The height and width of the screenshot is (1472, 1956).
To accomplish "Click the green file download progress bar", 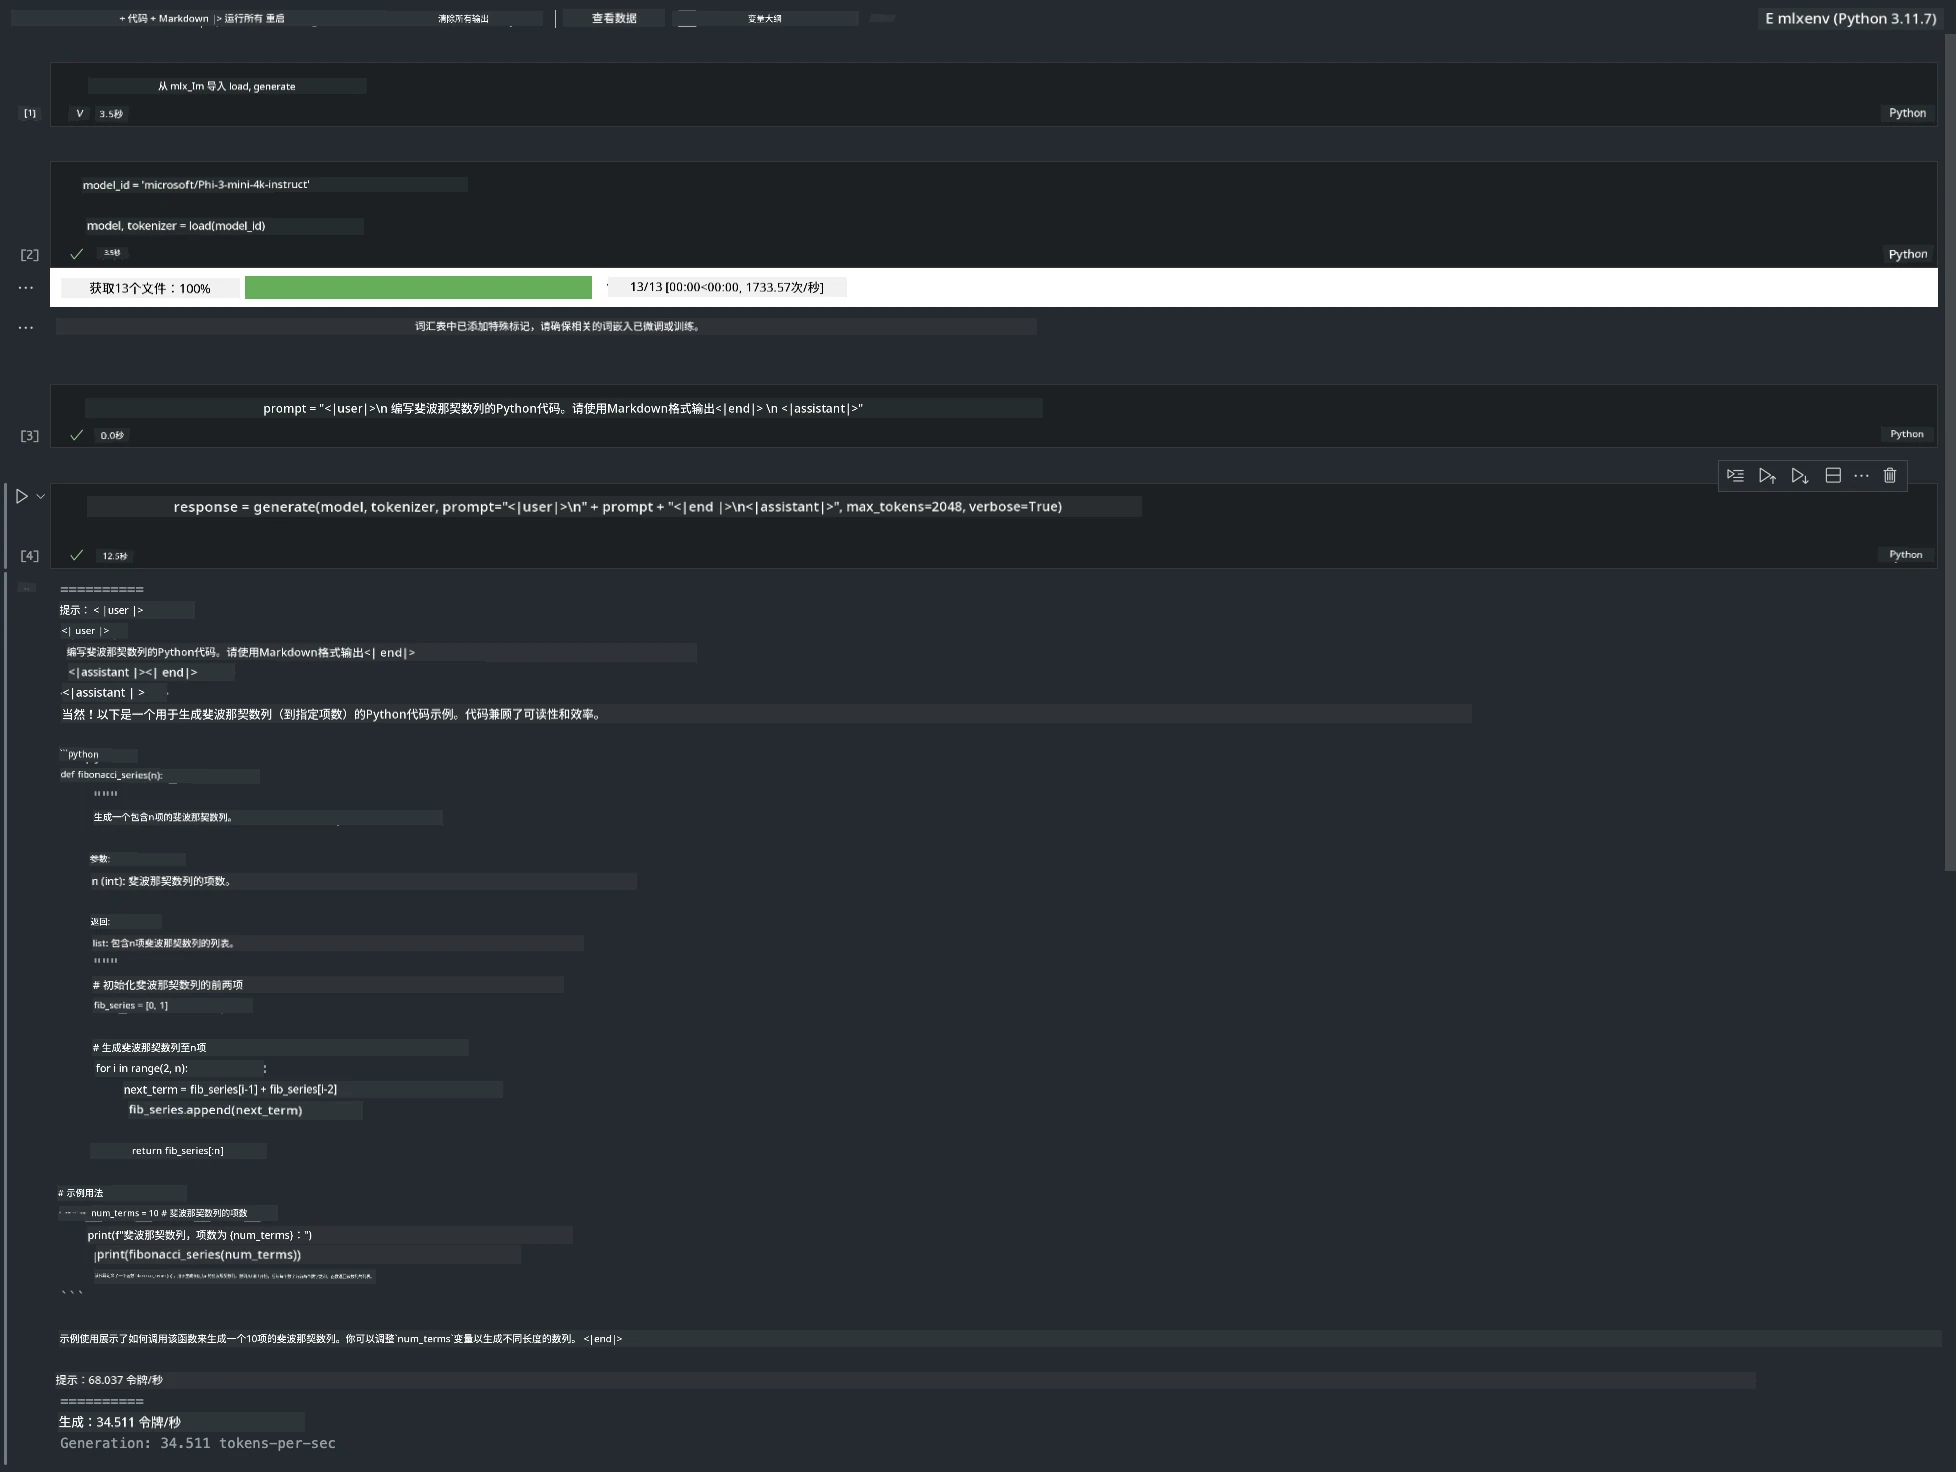I will click(x=418, y=288).
